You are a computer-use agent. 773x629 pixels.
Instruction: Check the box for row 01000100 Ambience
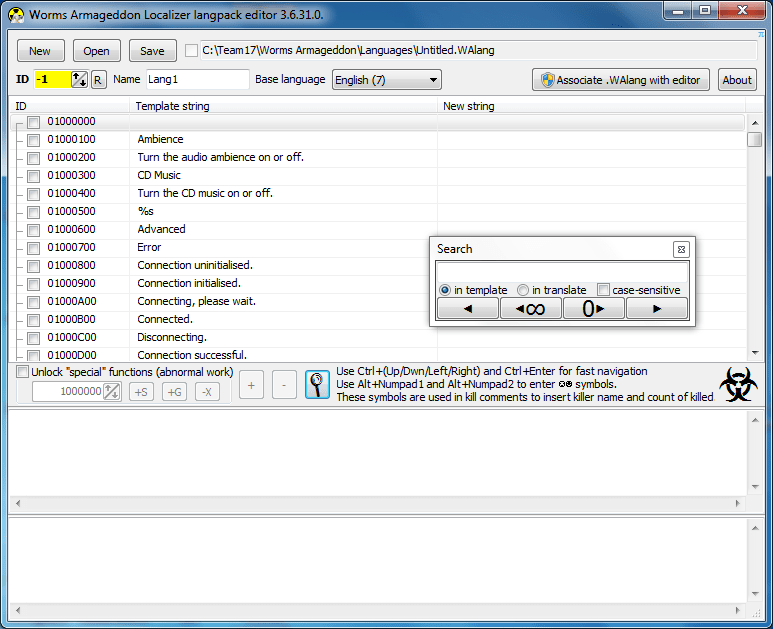tap(34, 140)
